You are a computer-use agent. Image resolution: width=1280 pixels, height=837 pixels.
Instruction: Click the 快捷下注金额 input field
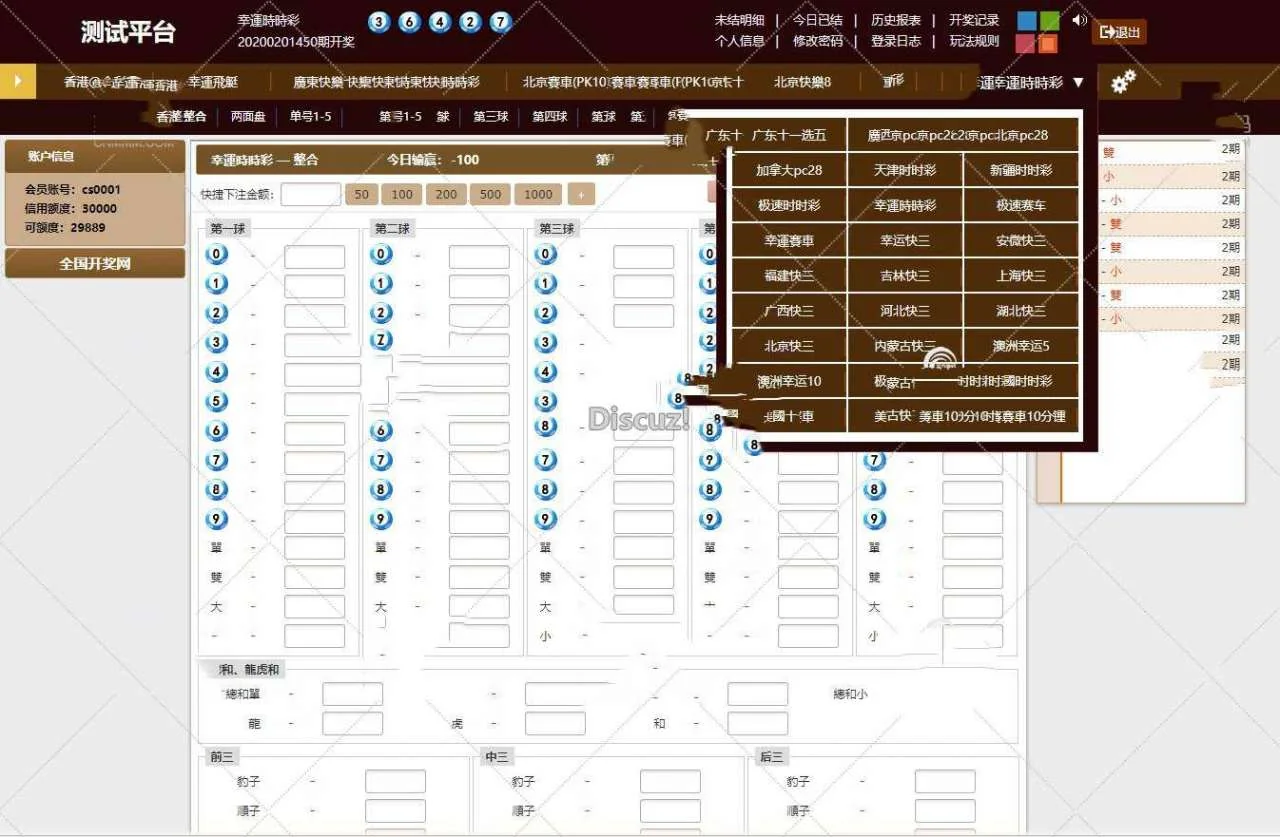click(x=310, y=194)
